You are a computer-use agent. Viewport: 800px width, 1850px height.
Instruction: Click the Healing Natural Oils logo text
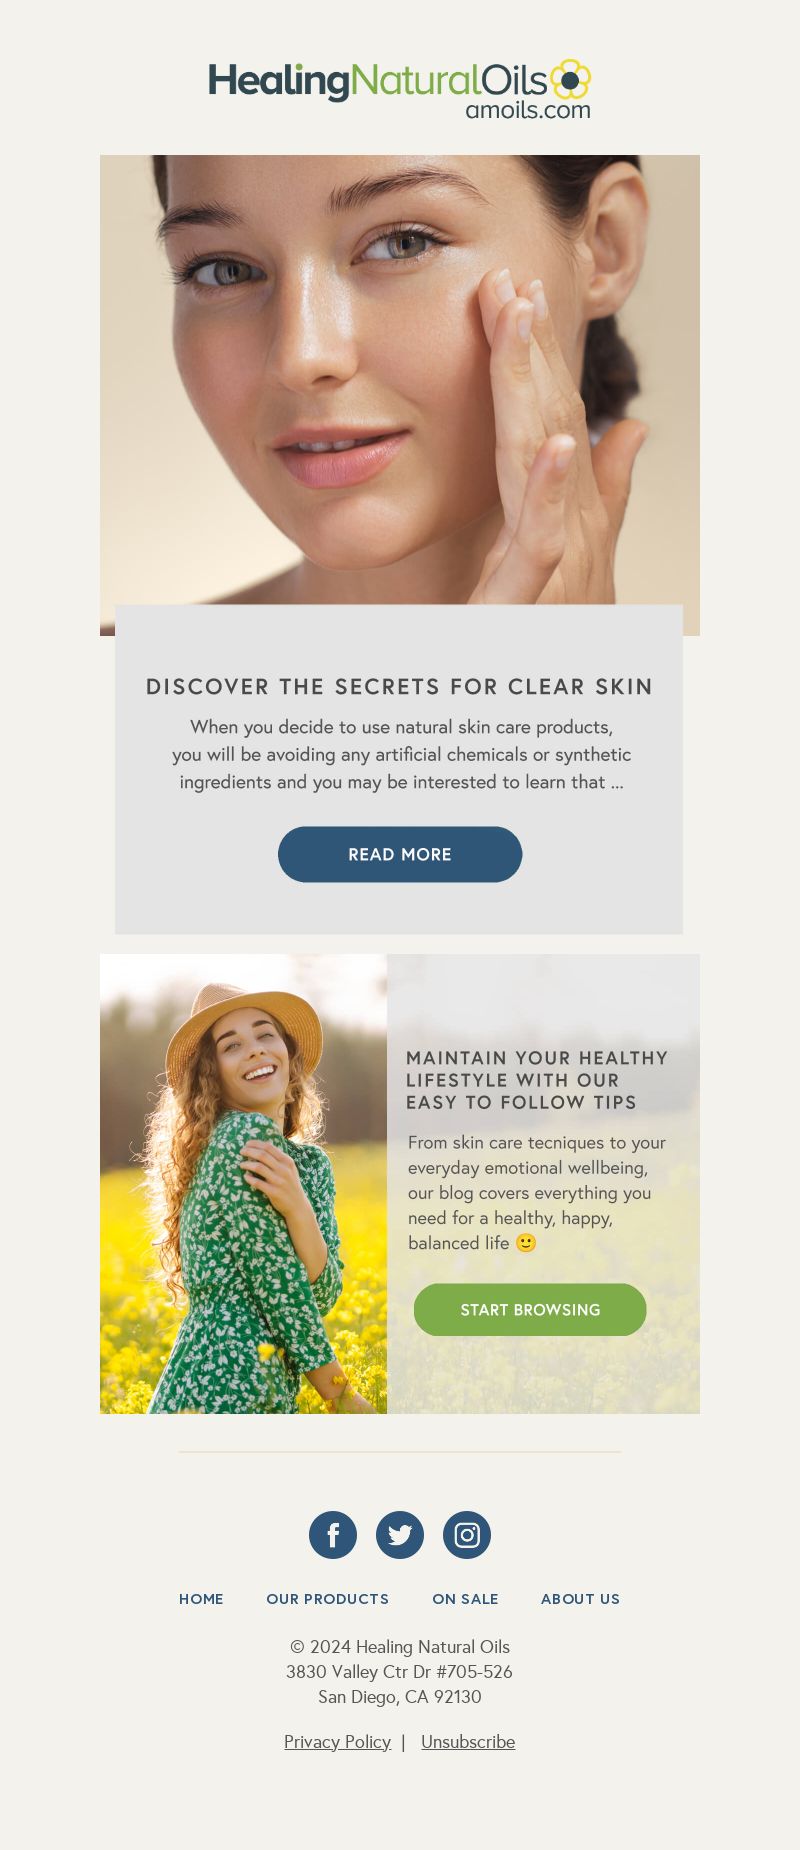378,82
